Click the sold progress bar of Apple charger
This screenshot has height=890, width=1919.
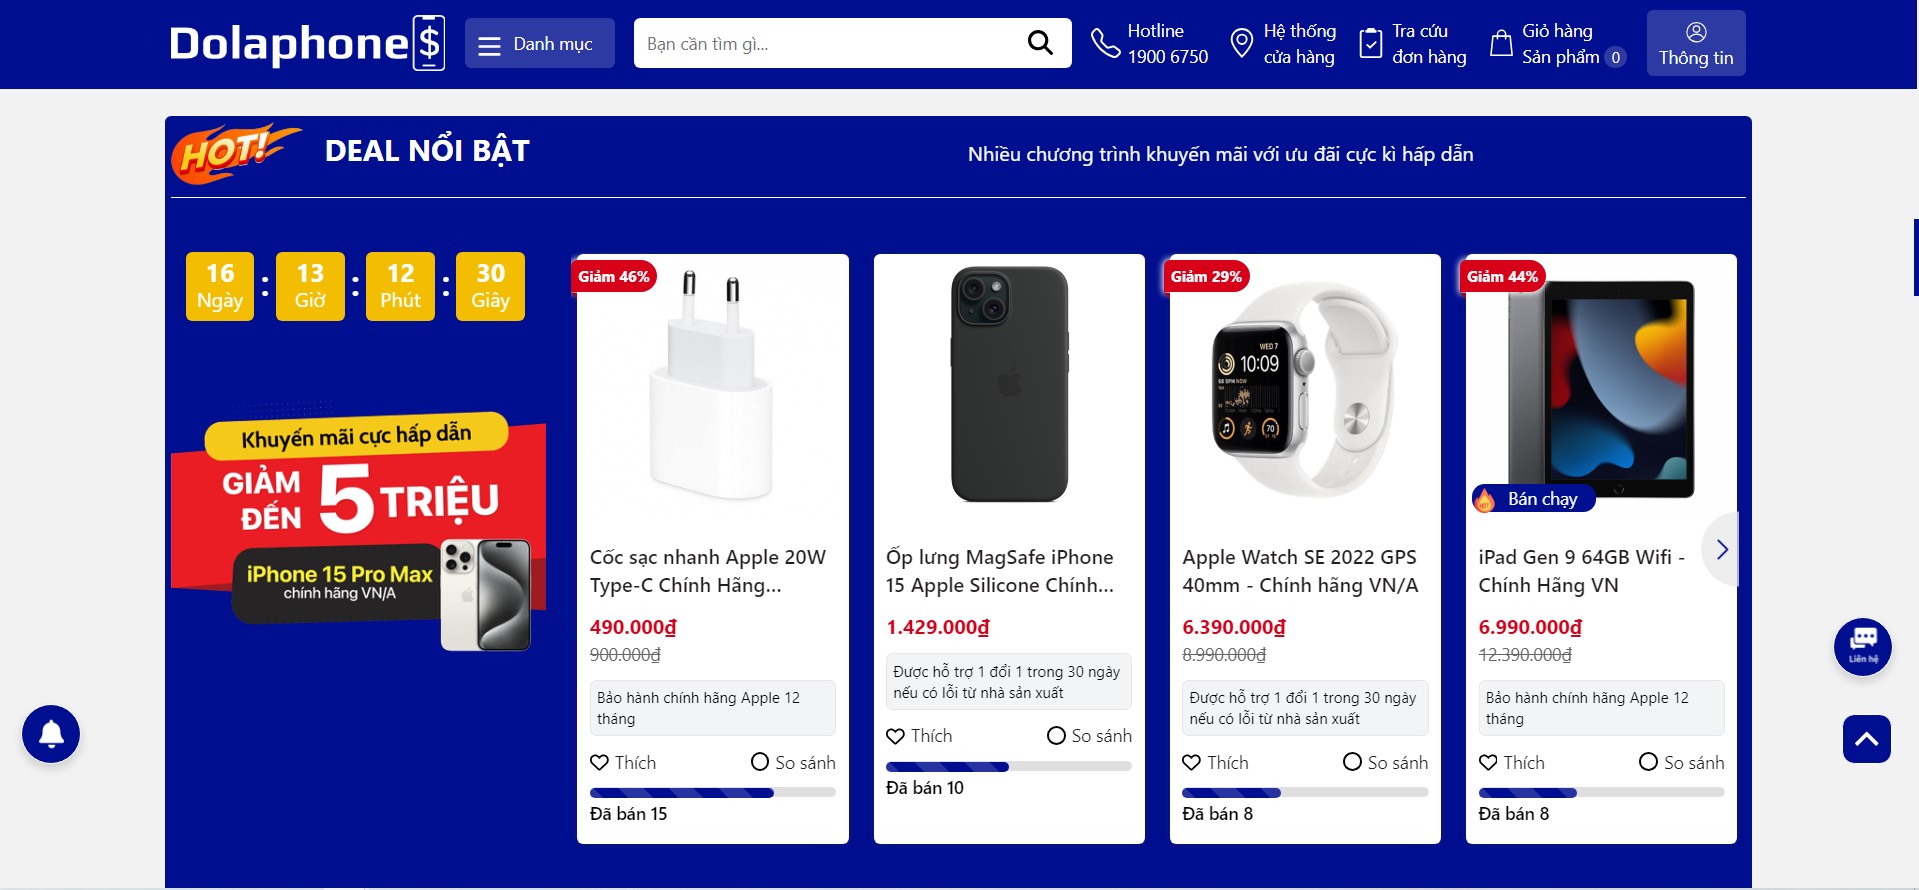[712, 793]
